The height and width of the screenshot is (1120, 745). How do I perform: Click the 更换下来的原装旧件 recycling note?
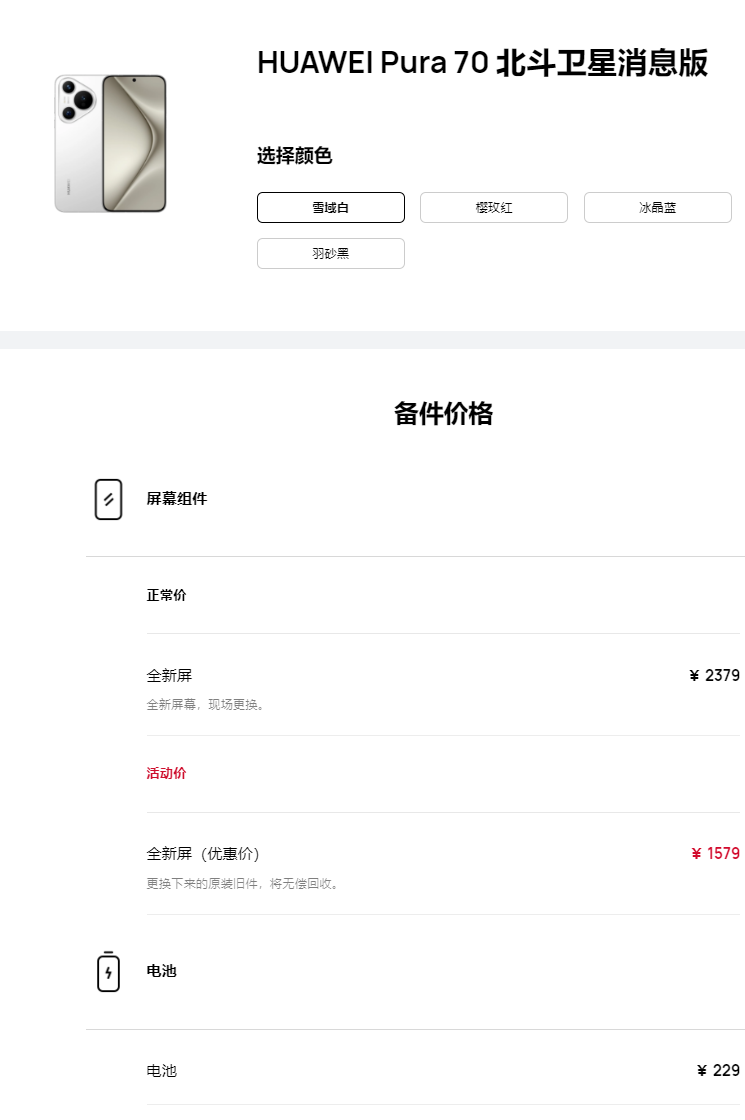(243, 884)
